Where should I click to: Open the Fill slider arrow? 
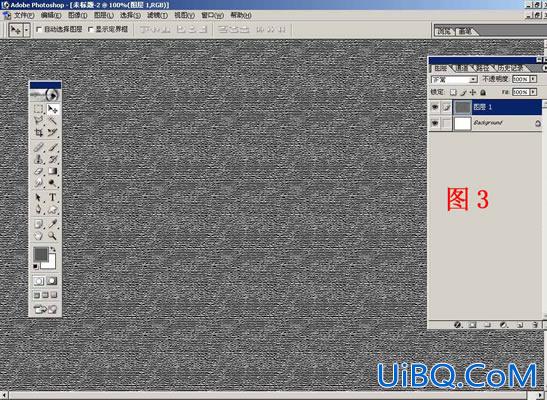click(533, 92)
